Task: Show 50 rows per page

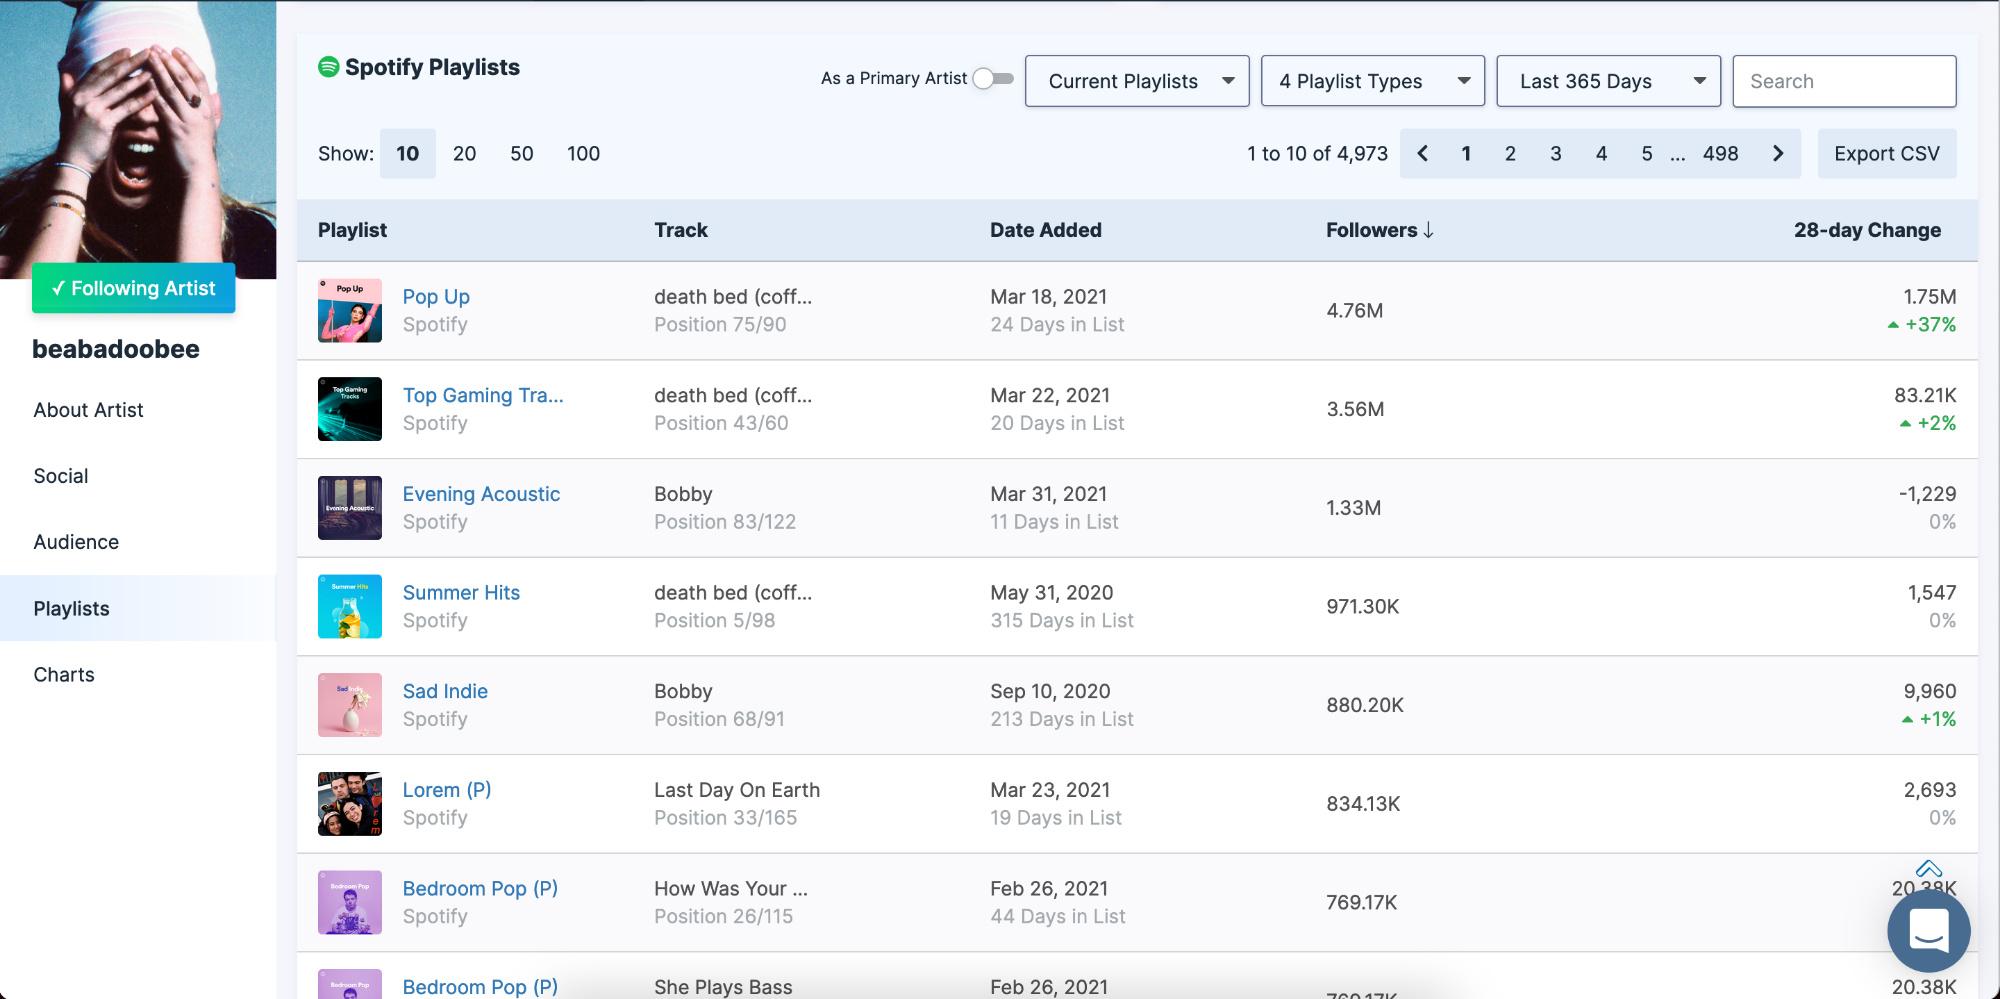Action: tap(522, 154)
